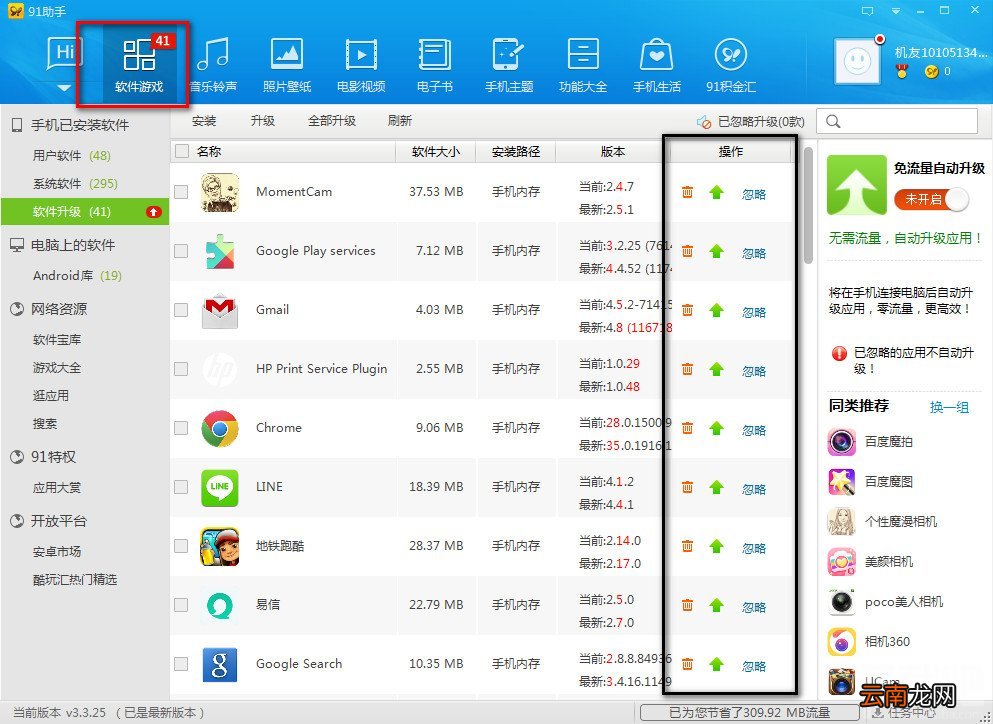Select the HP Print Service Plugin checkbox

pos(181,369)
